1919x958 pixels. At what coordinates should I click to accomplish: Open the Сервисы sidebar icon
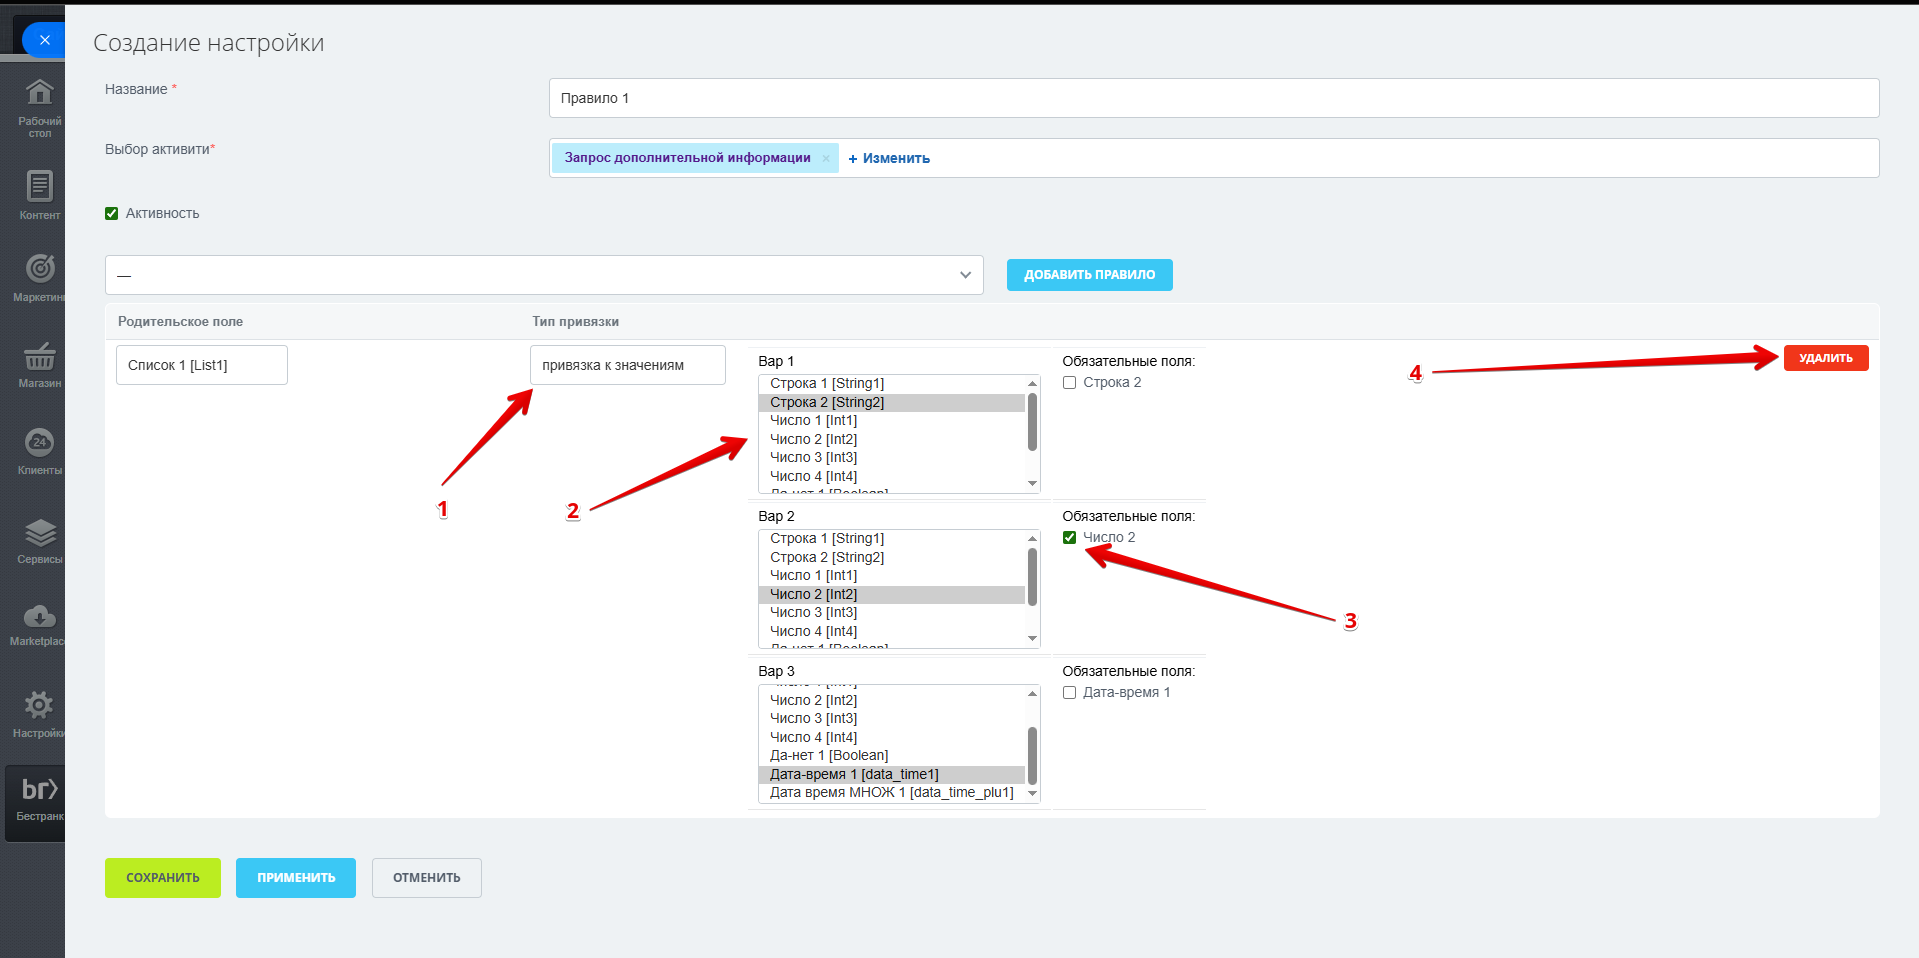point(39,533)
